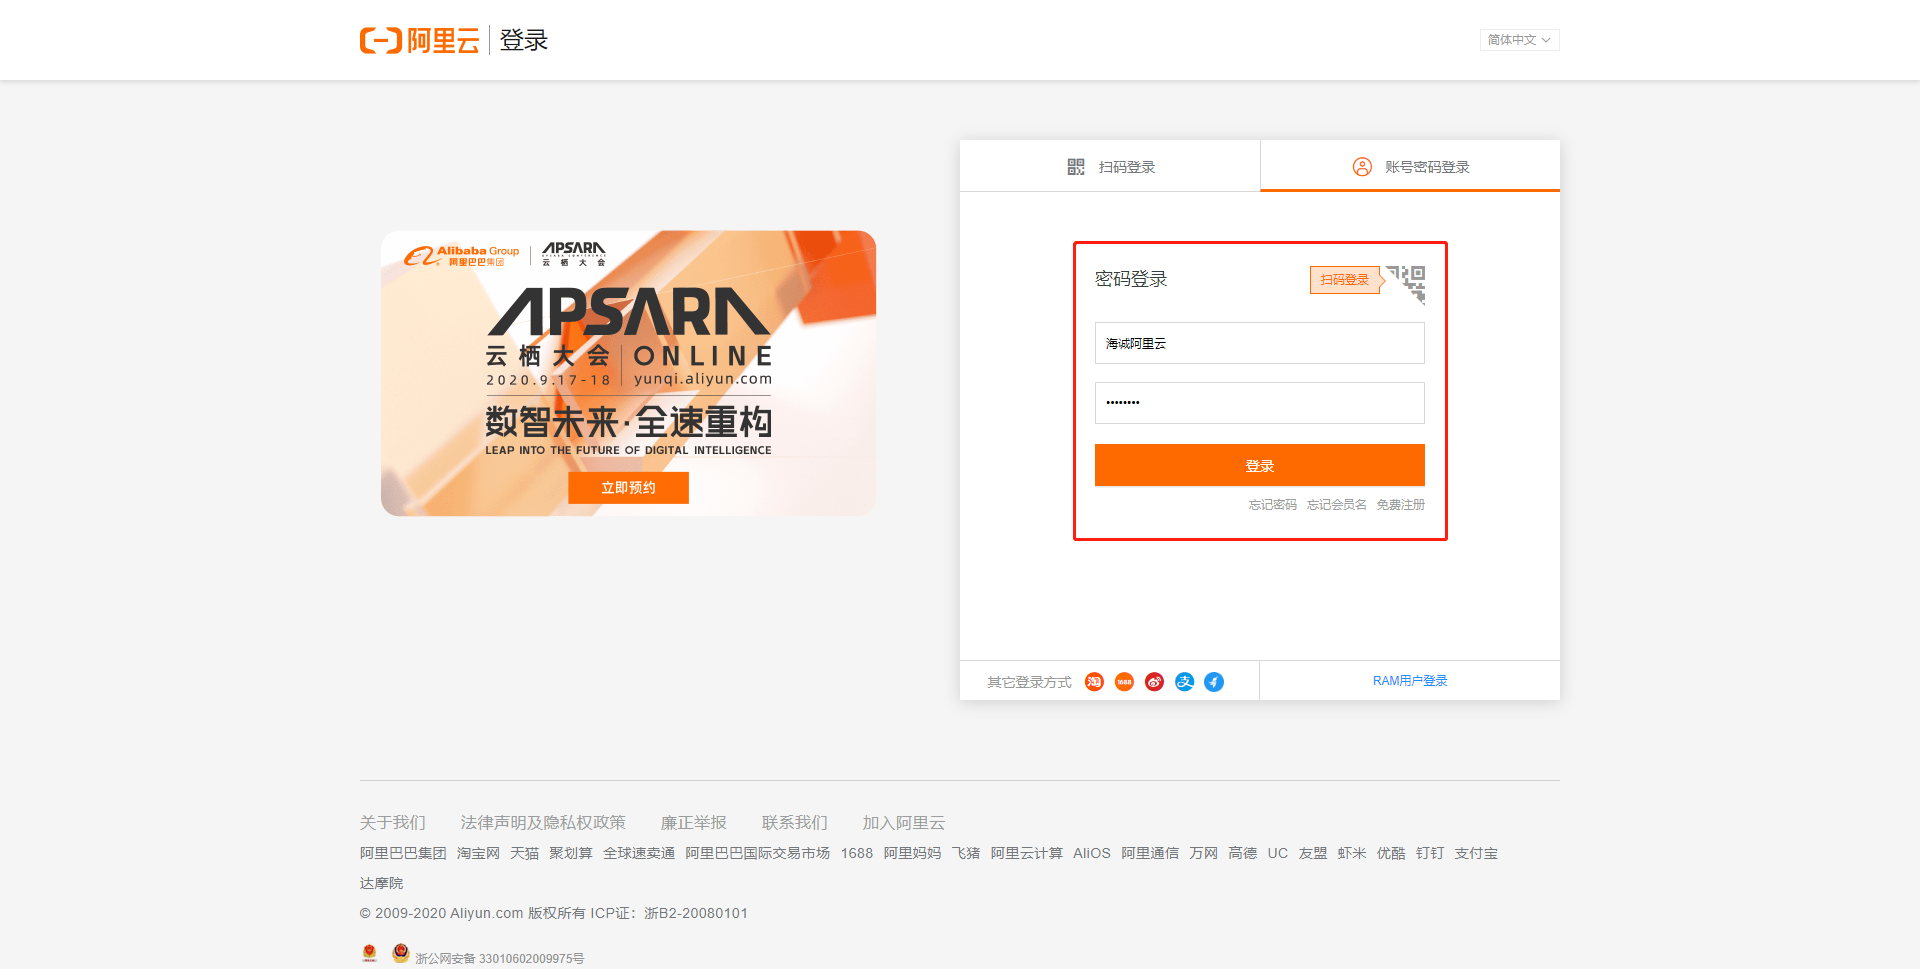Click the public security filing badge icon

tap(400, 953)
